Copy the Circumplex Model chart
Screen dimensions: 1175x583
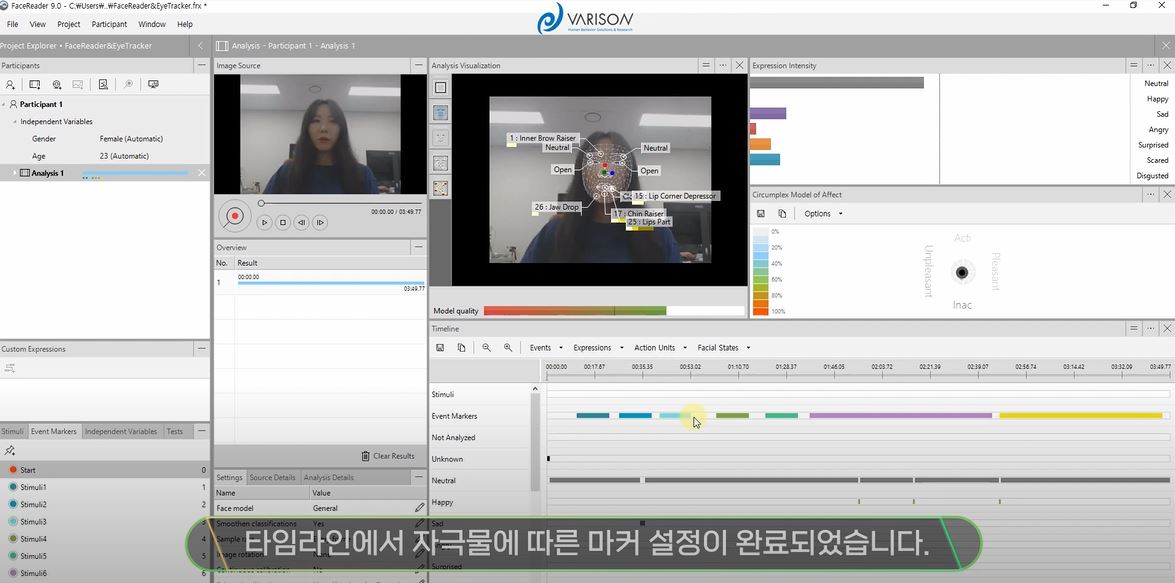coord(782,214)
